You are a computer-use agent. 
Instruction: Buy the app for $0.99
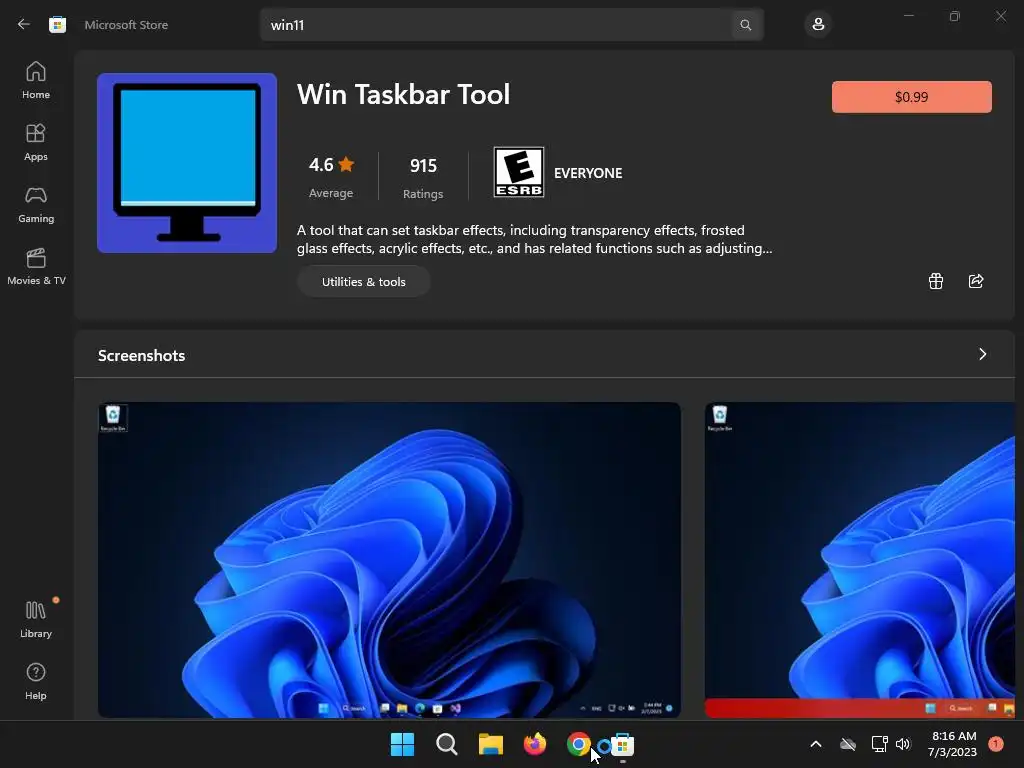point(912,97)
